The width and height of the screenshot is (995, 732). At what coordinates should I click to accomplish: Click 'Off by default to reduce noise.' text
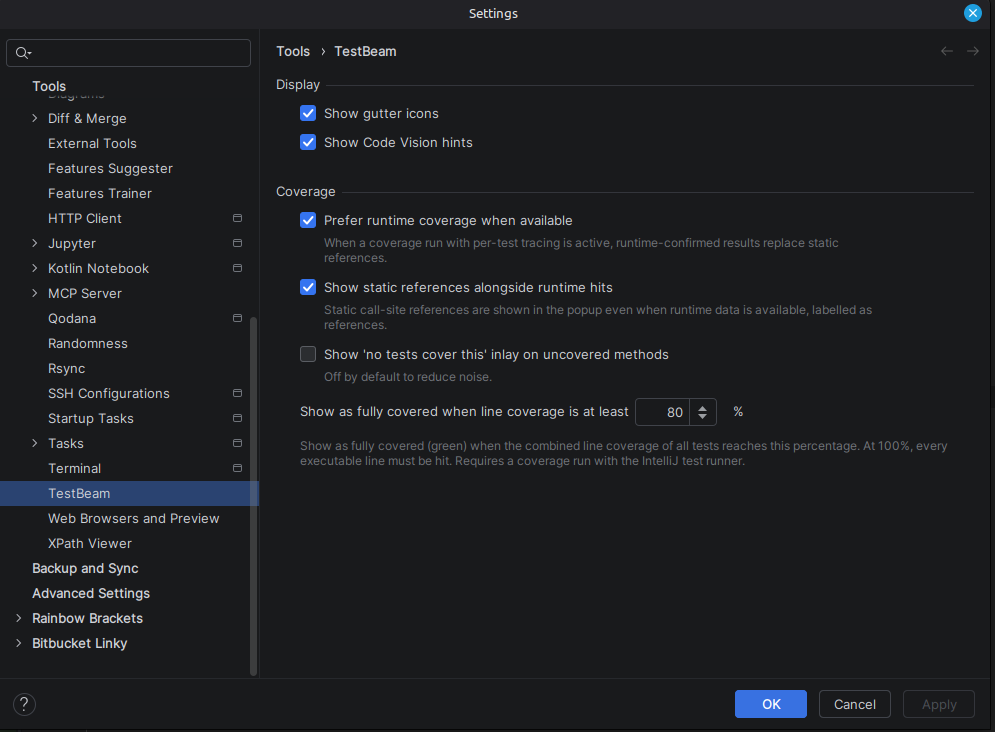[407, 377]
